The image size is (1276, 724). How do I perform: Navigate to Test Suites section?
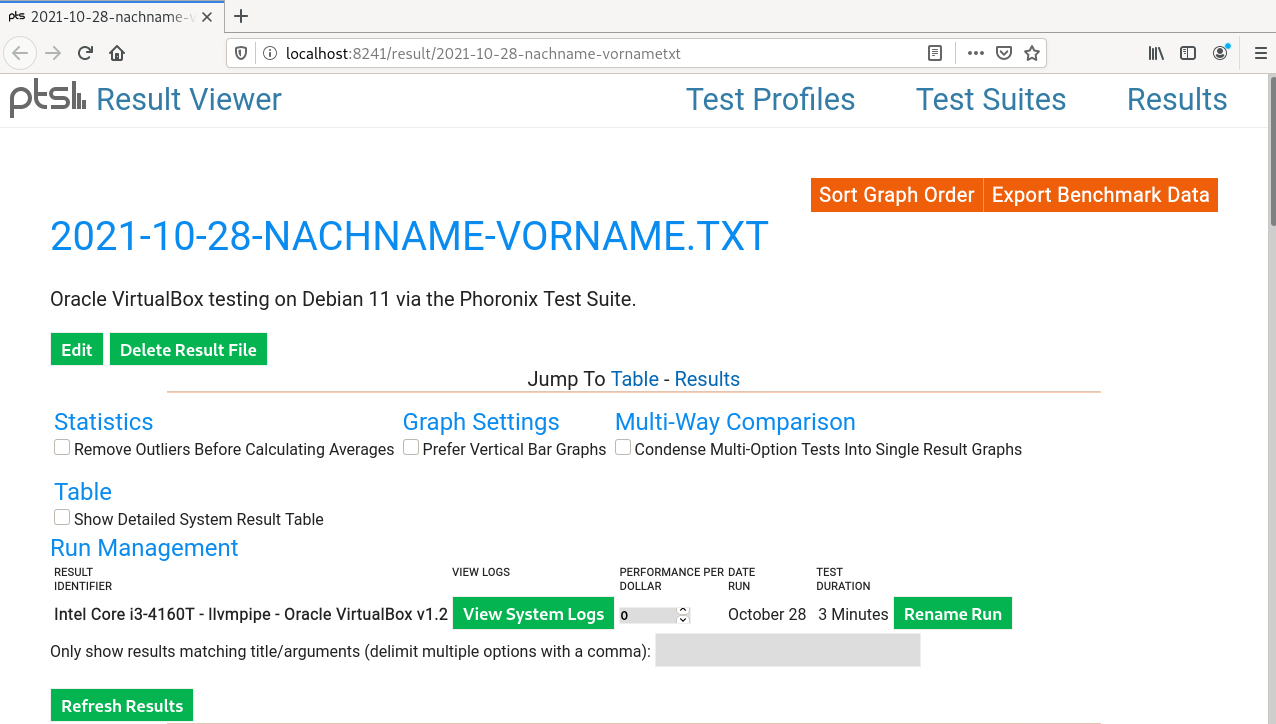(990, 100)
